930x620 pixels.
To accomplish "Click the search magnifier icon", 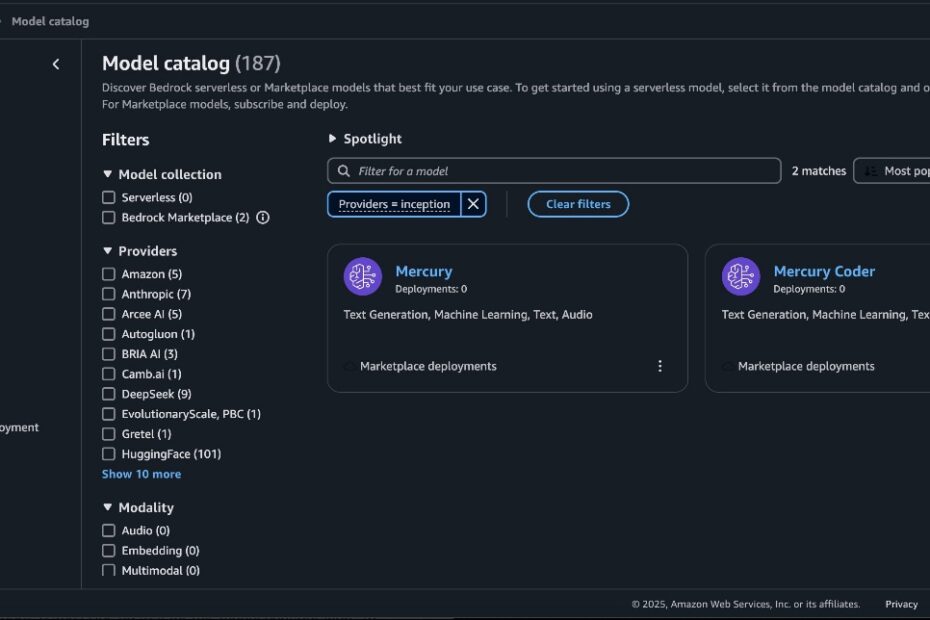I will click(x=343, y=171).
